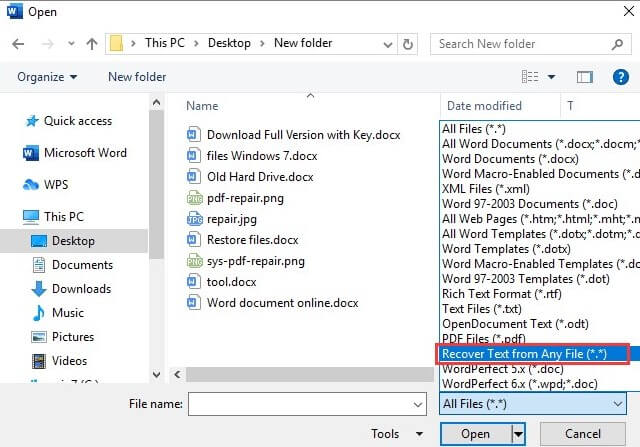
Task: Select the WPS cloud icon in sidebar
Action: (x=31, y=185)
